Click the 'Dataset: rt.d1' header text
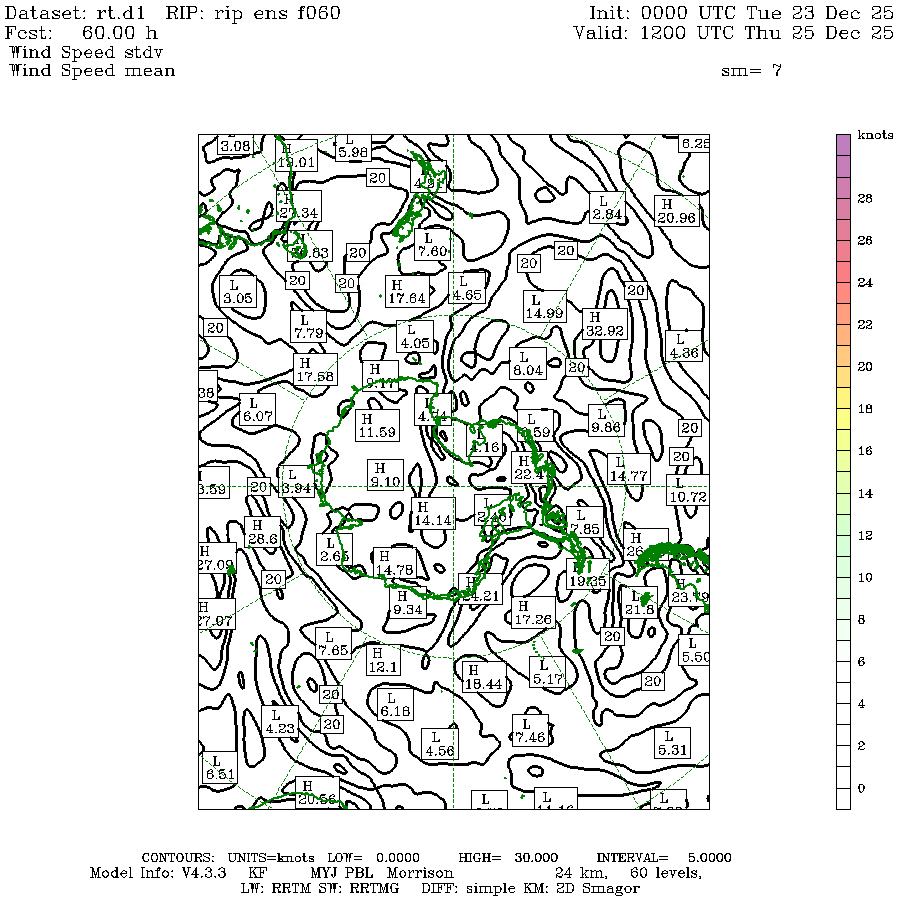 (75, 13)
